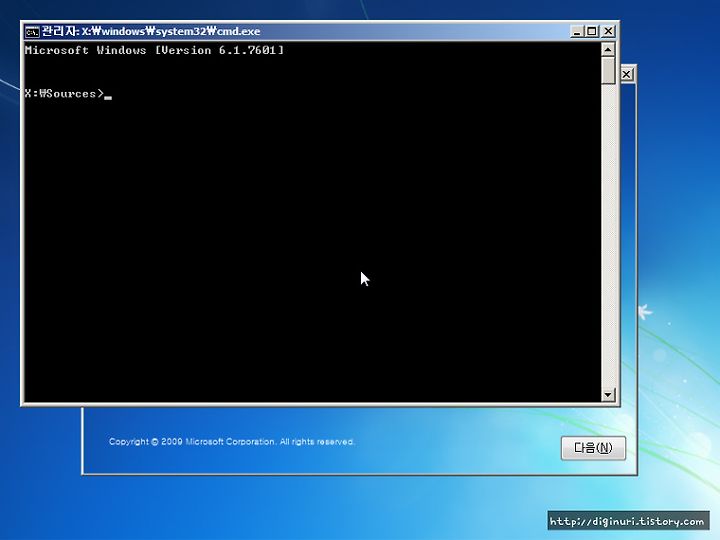Click the scrollbar up arrow in cmd
The height and width of the screenshot is (540, 720).
pos(608,49)
